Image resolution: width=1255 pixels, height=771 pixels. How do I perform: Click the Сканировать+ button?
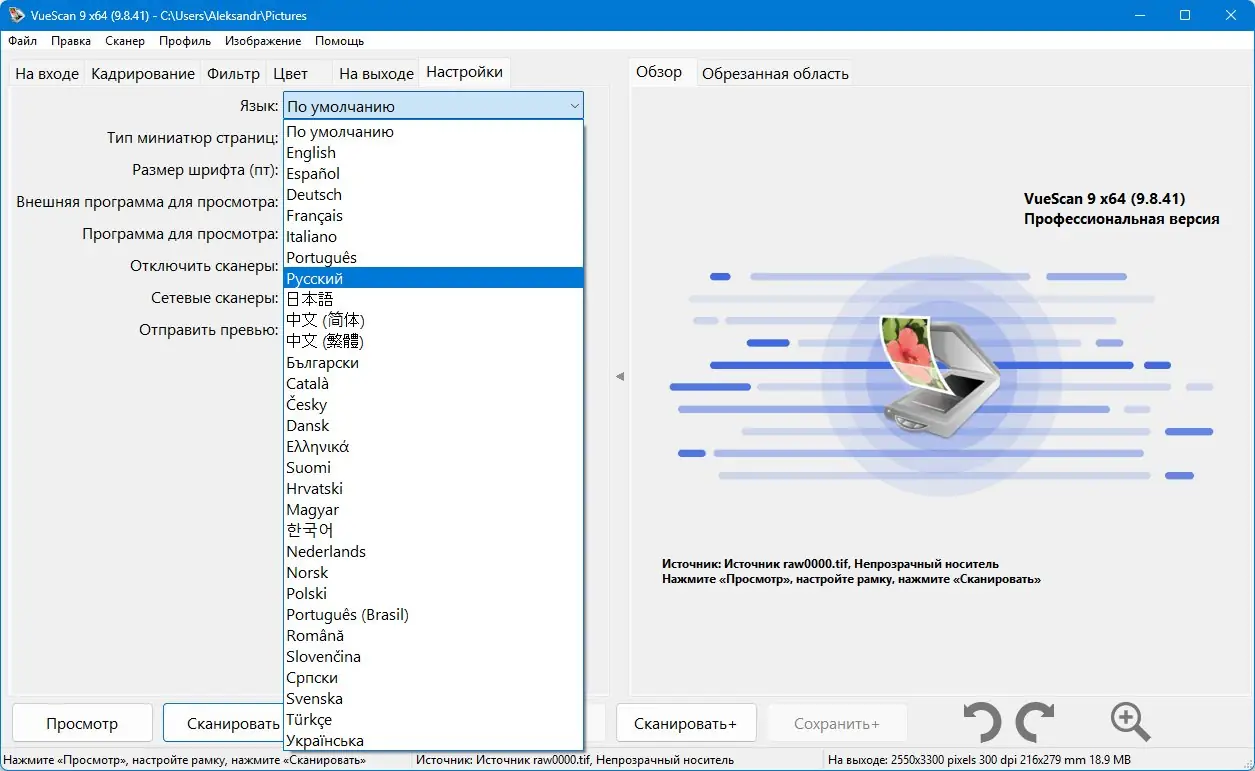coord(685,723)
